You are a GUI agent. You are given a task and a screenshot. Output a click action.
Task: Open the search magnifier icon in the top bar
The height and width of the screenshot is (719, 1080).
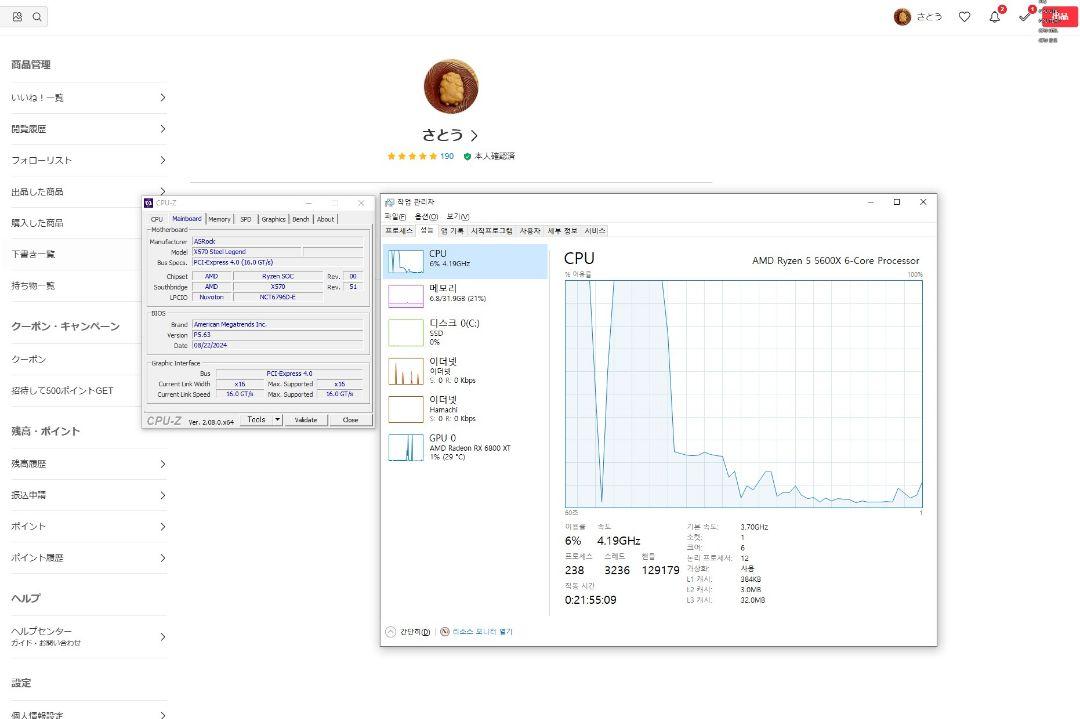pyautogui.click(x=37, y=17)
